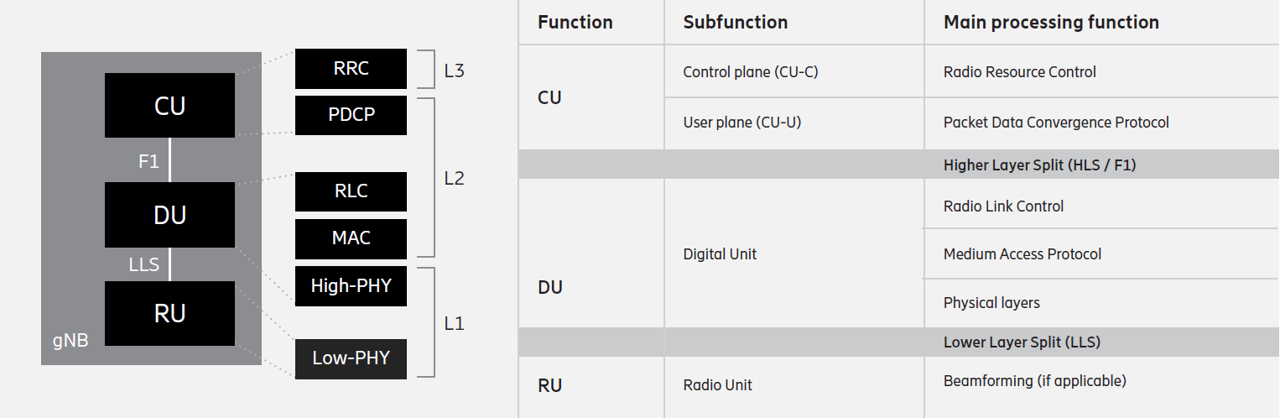Click the PDCP protocol box
The height and width of the screenshot is (418, 1280).
(x=351, y=115)
